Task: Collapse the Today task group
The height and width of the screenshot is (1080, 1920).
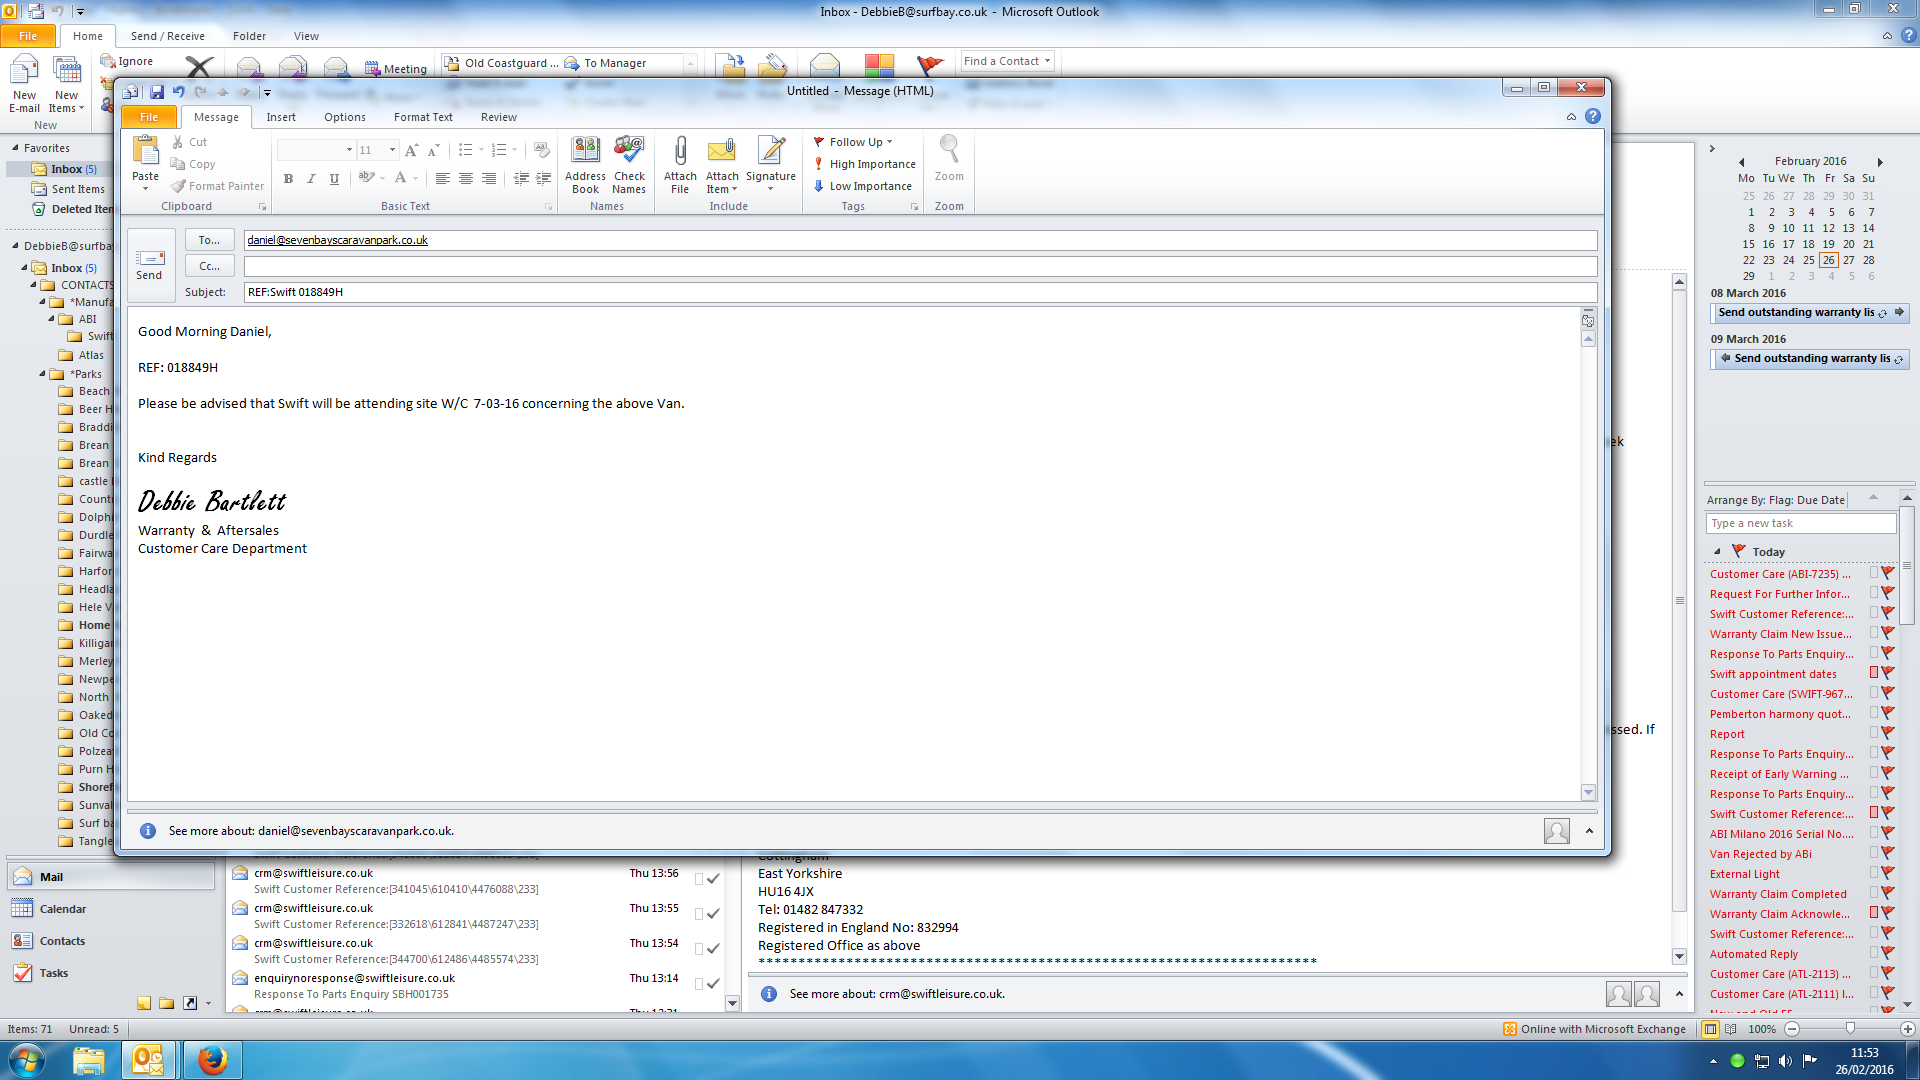Action: click(x=1717, y=552)
